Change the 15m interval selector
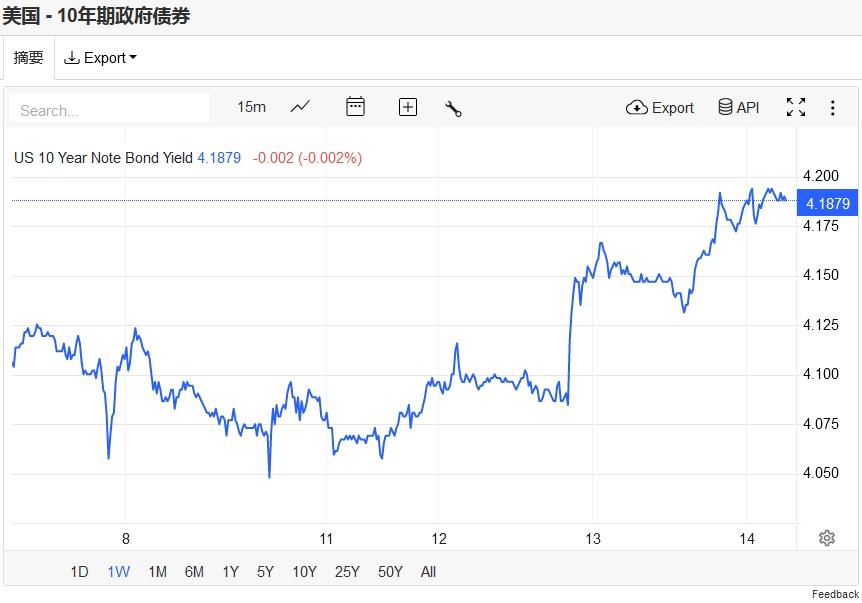Image resolution: width=862 pixels, height=603 pixels. 251,107
